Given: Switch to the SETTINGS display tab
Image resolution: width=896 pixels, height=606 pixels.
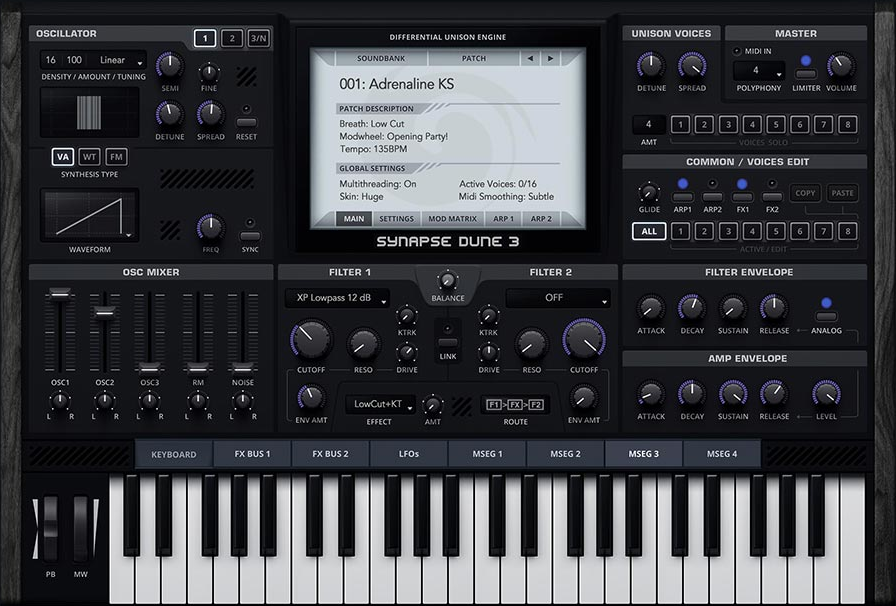Looking at the screenshot, I should pyautogui.click(x=397, y=219).
